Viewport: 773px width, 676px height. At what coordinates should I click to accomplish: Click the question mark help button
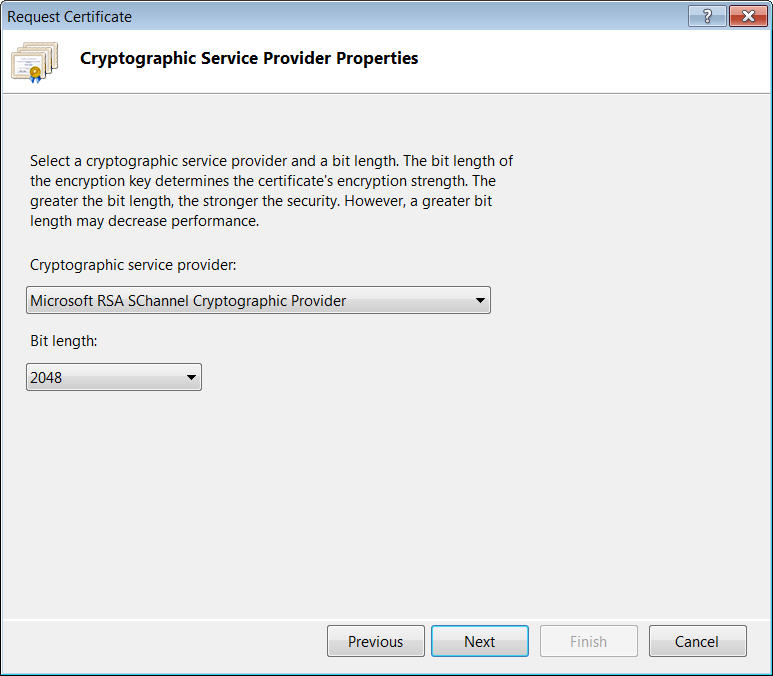[x=707, y=16]
